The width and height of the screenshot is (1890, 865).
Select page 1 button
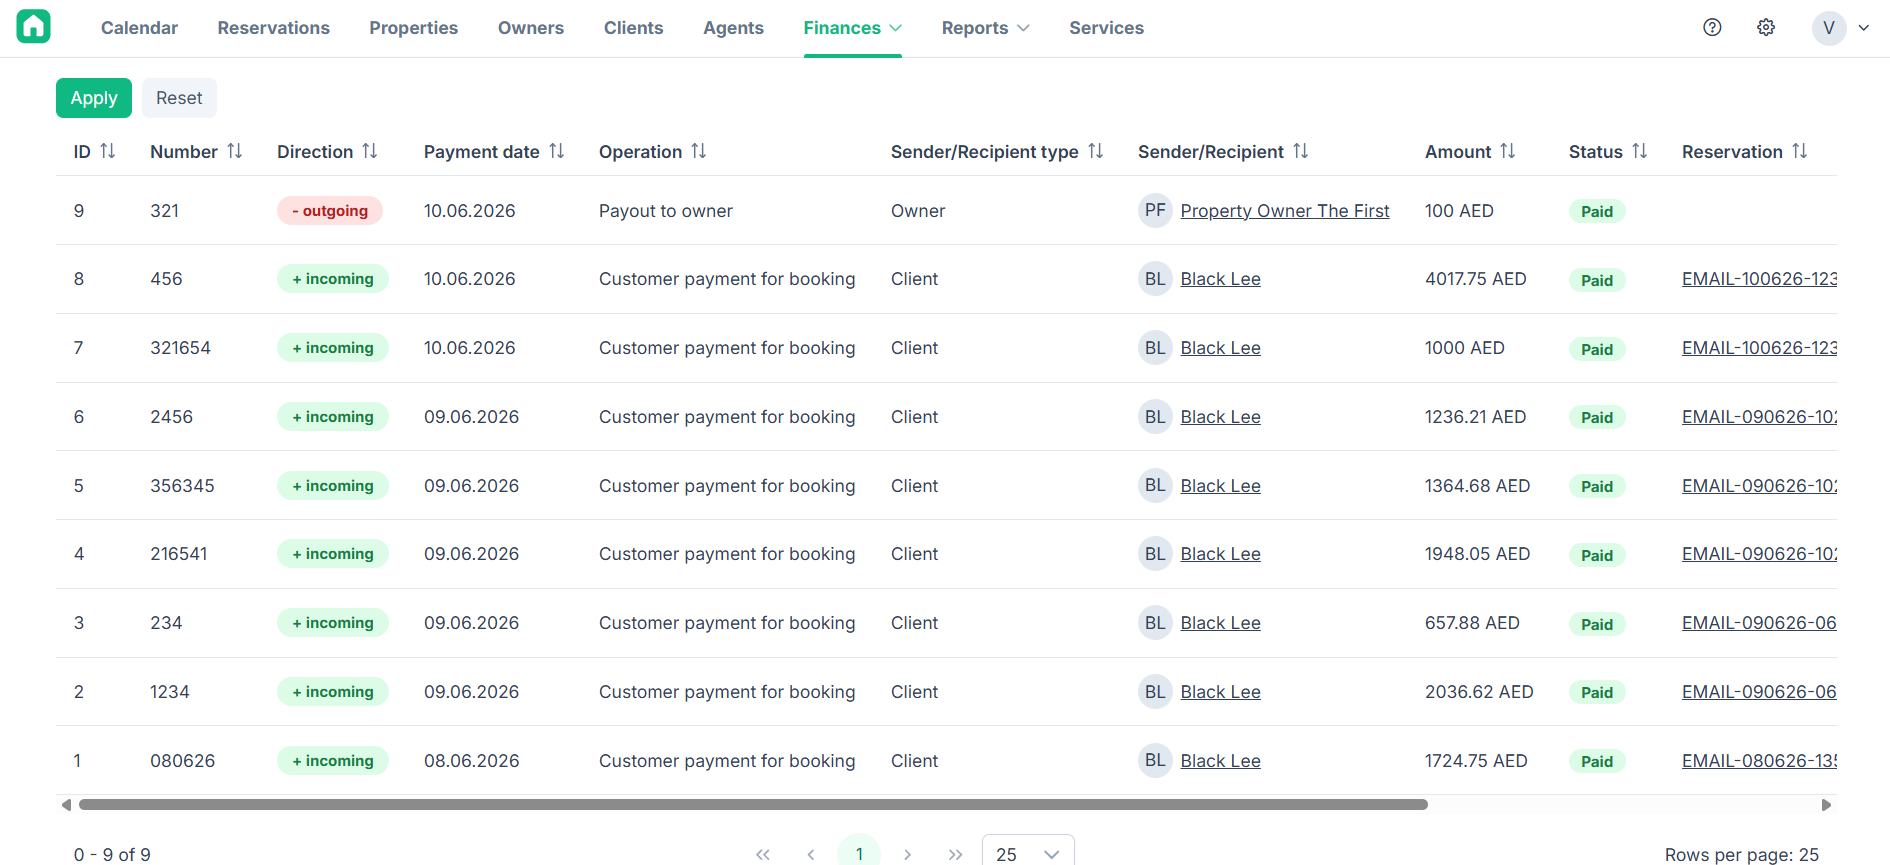(859, 853)
